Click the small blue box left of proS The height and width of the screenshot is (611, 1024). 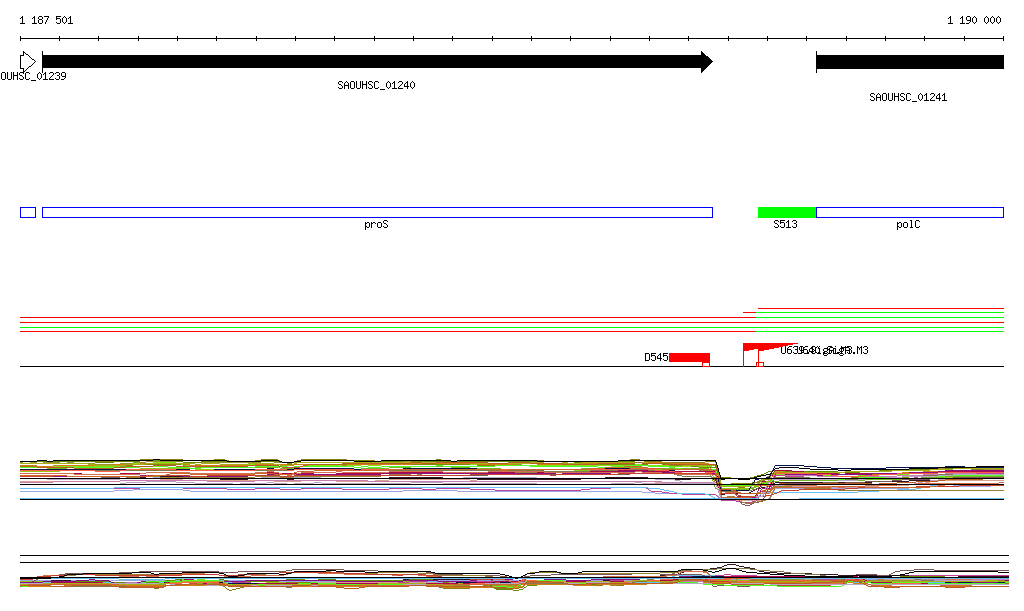28,212
